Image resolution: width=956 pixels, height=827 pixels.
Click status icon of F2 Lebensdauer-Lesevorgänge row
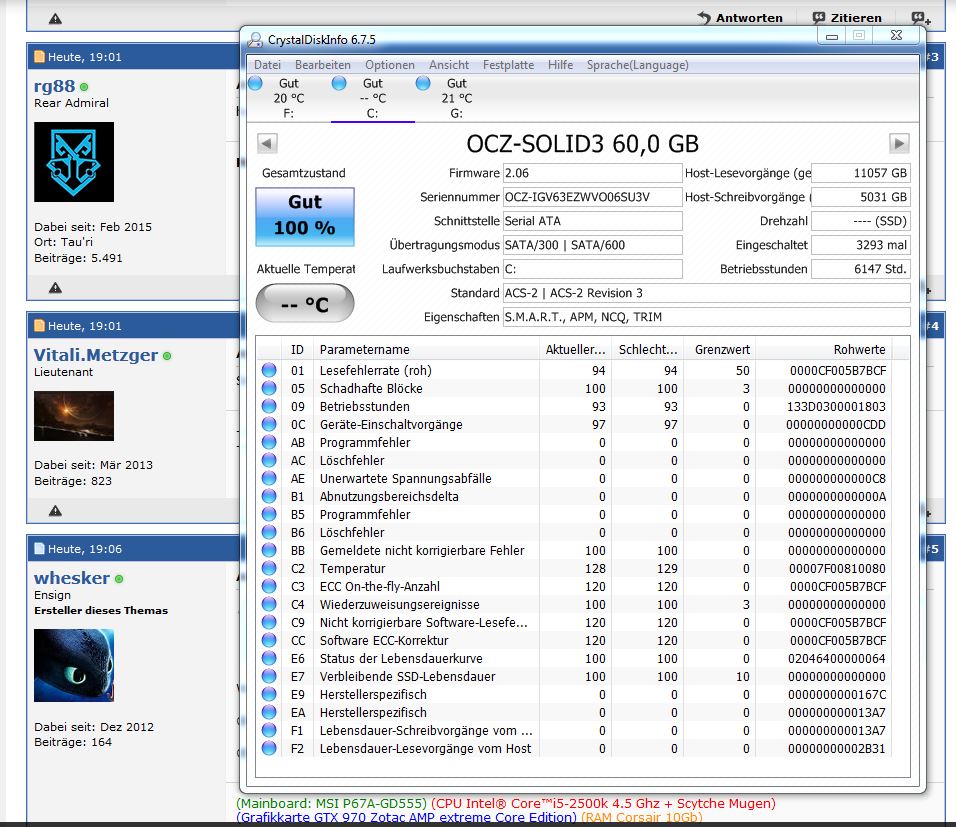point(269,748)
